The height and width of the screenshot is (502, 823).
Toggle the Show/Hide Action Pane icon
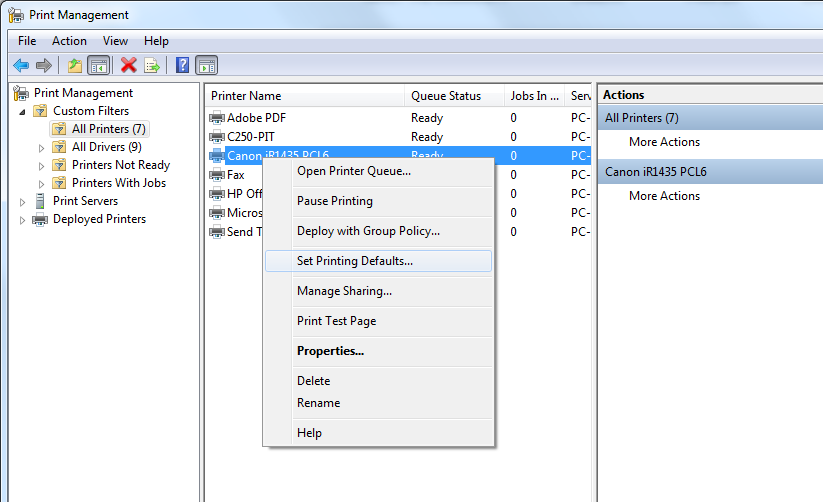[207, 65]
